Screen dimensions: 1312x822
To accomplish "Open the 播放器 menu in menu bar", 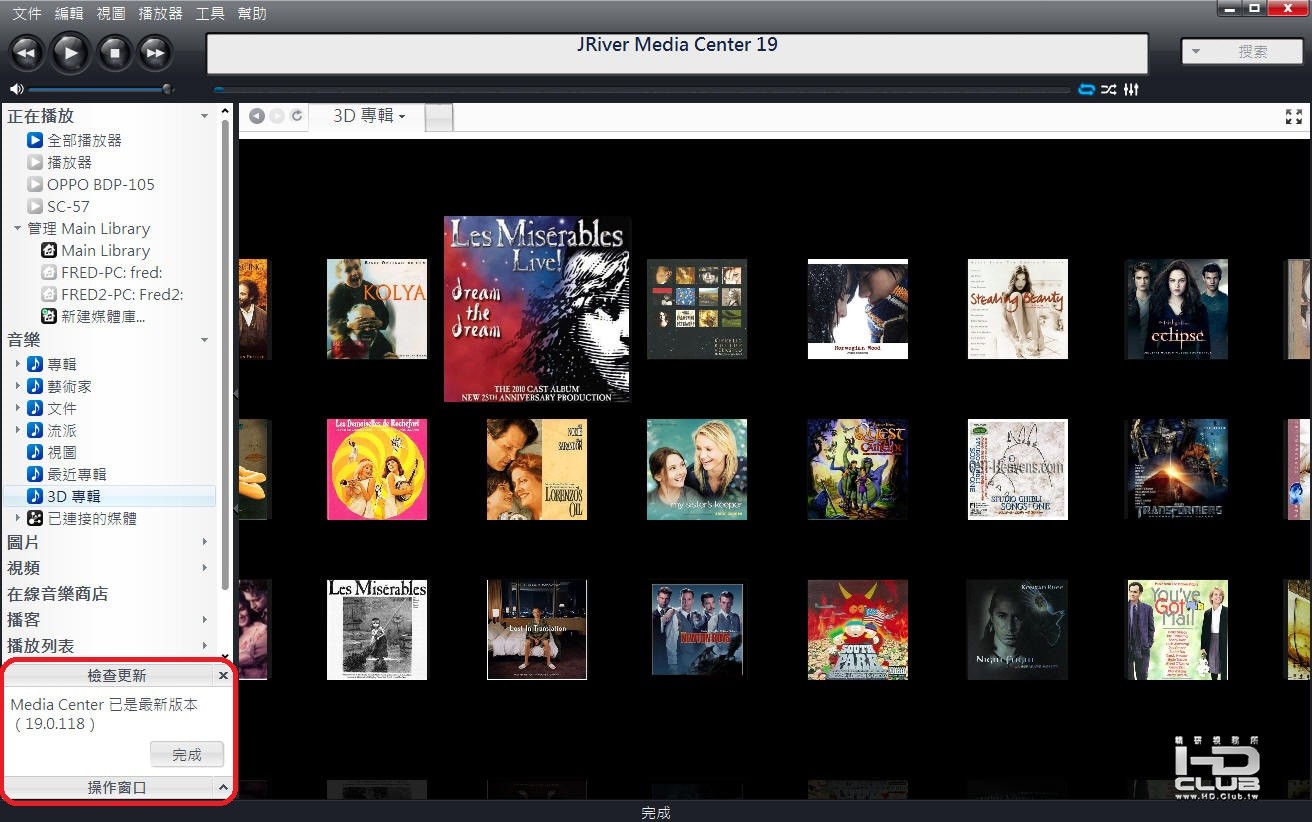I will [x=161, y=14].
